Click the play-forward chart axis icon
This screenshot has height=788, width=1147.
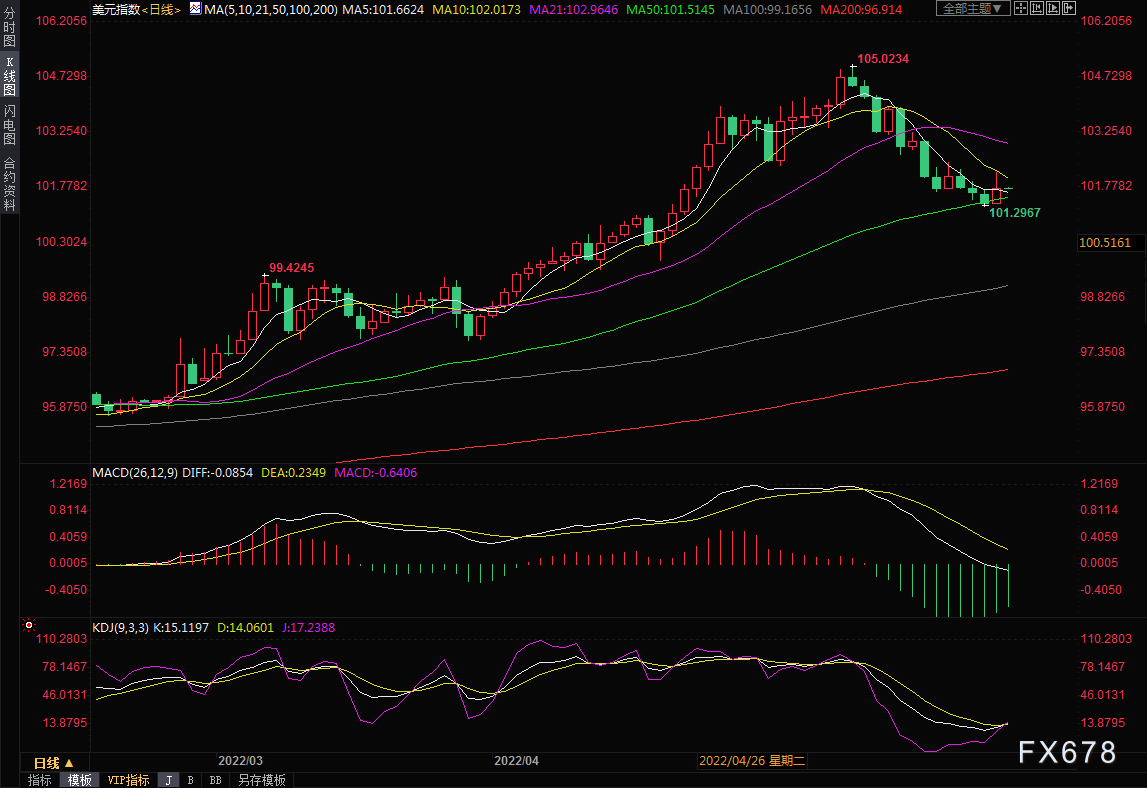[x=1053, y=8]
